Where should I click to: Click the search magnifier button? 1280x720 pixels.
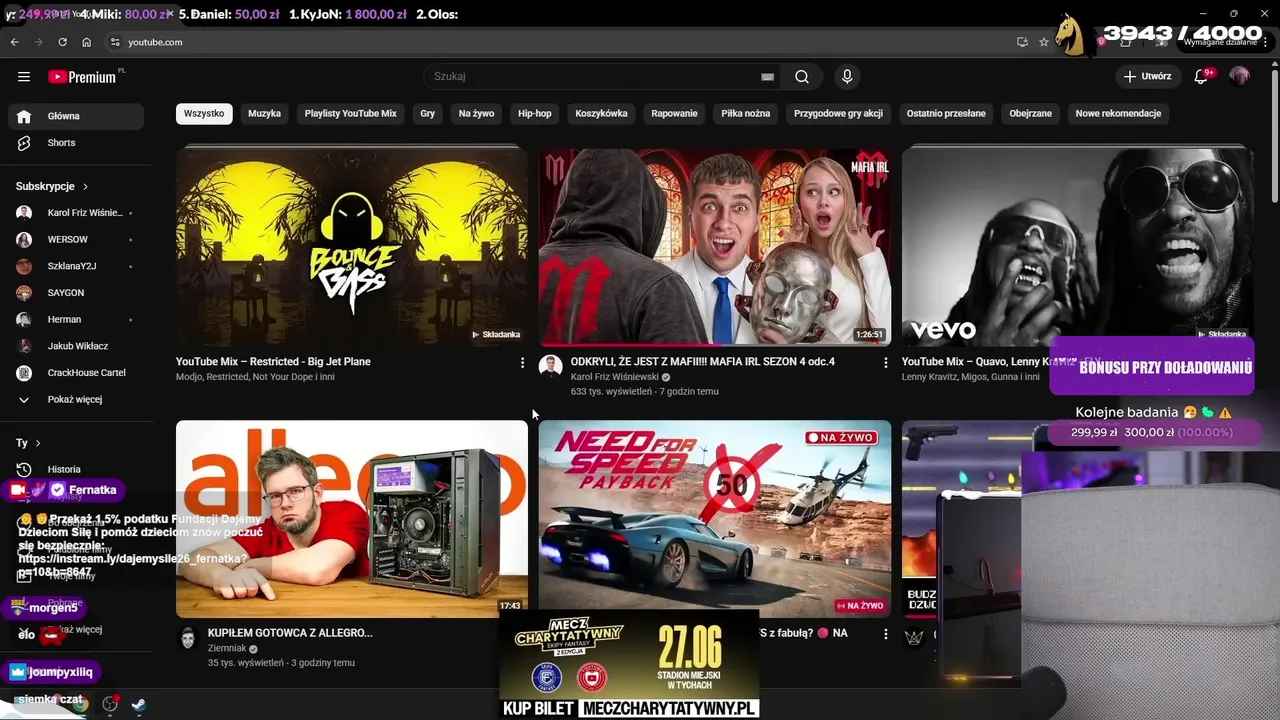(x=802, y=77)
